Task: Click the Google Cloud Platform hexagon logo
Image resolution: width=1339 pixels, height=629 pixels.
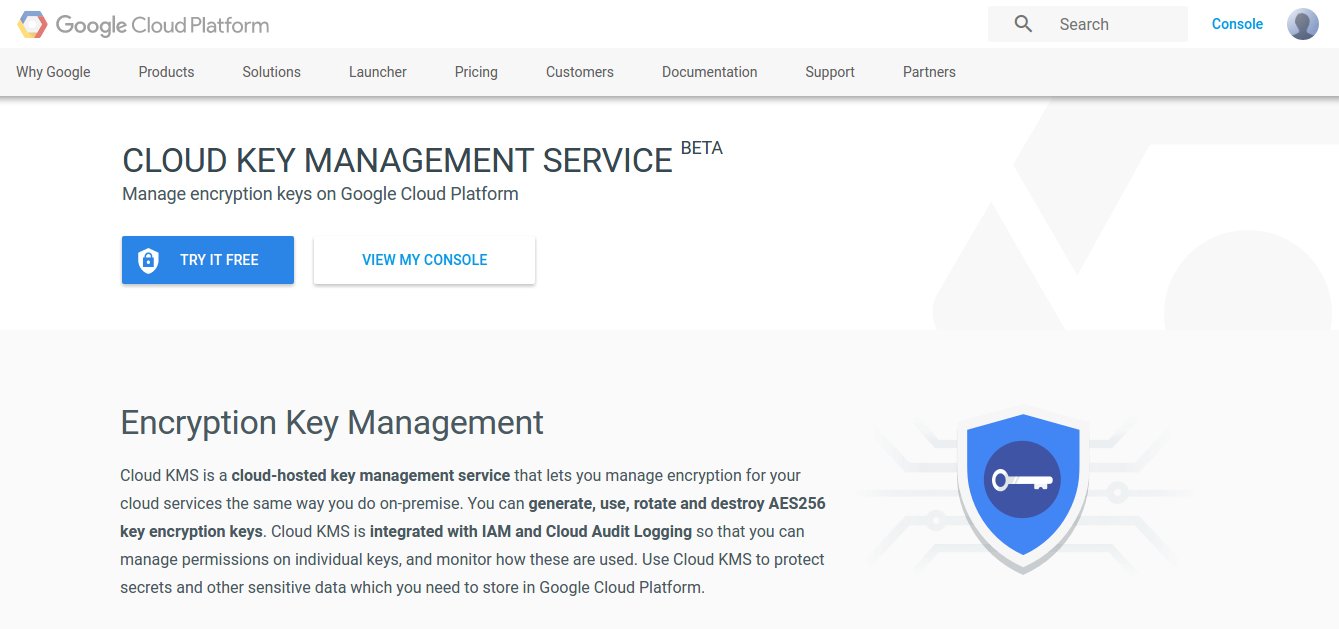Action: click(x=32, y=25)
